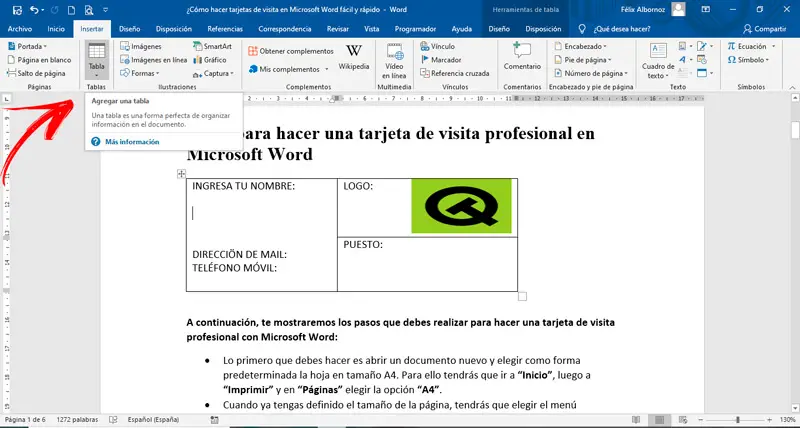Click the 1272 palabras word count
This screenshot has height=428, width=800.
77,420
